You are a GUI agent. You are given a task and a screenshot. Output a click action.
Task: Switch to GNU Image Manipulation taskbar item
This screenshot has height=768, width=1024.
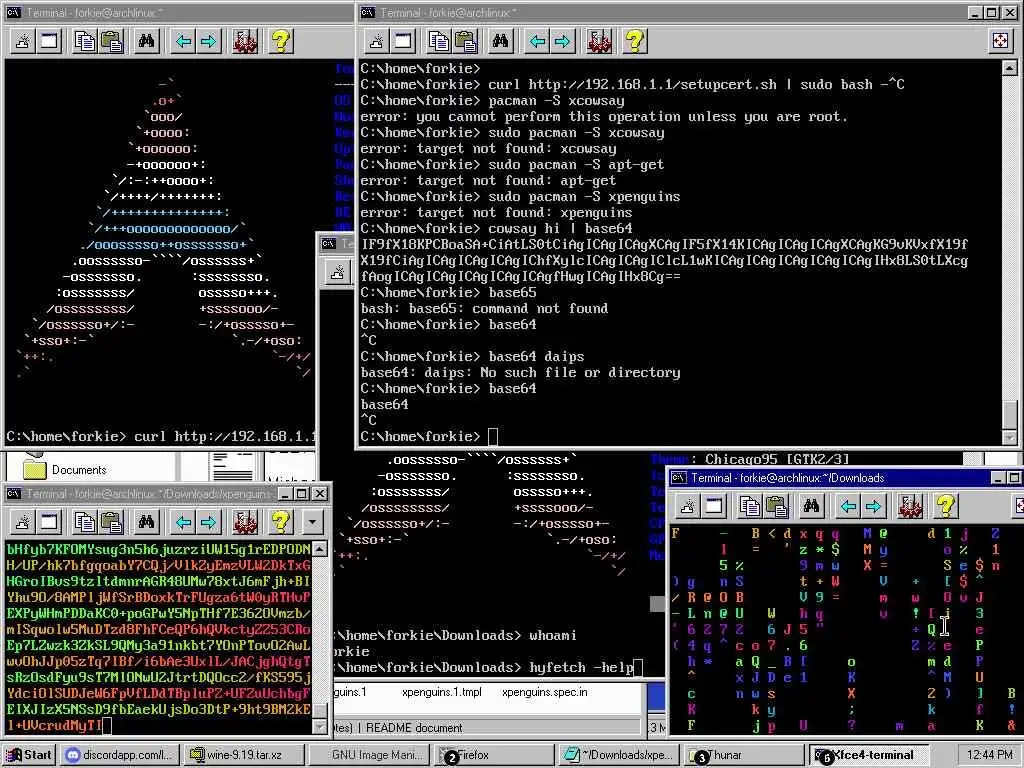[x=368, y=755]
